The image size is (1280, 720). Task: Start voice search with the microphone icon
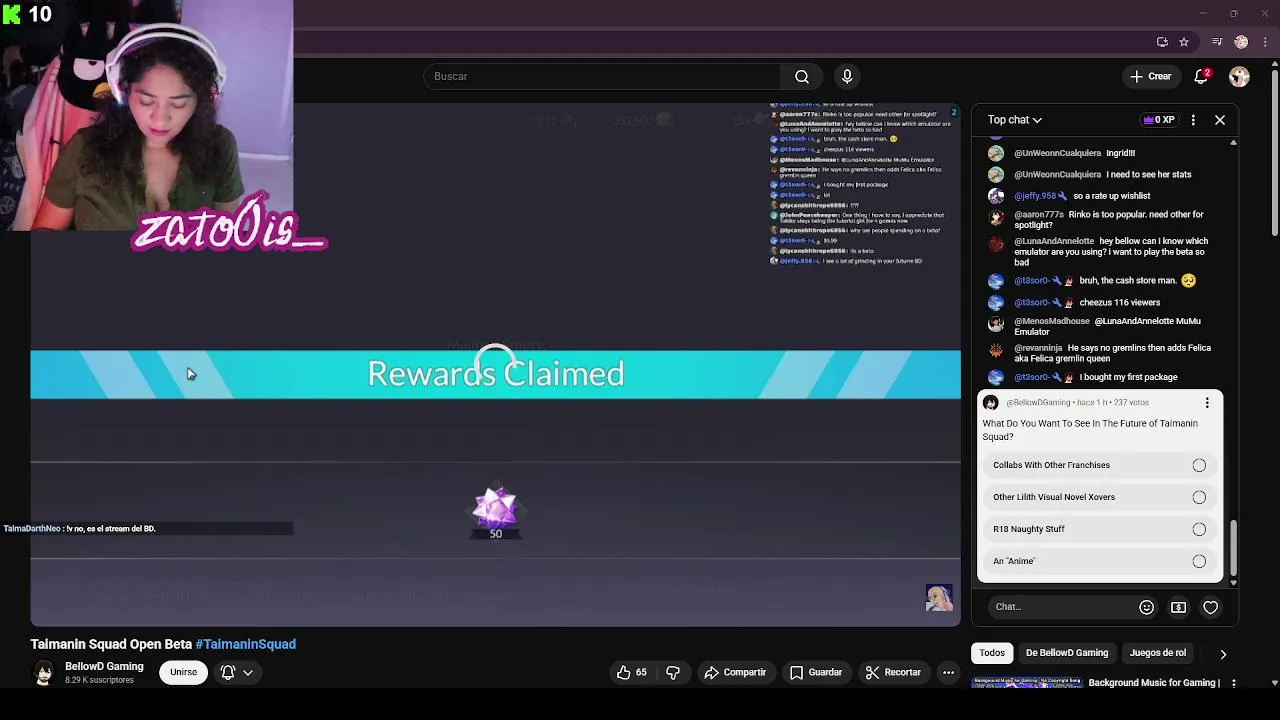[847, 76]
